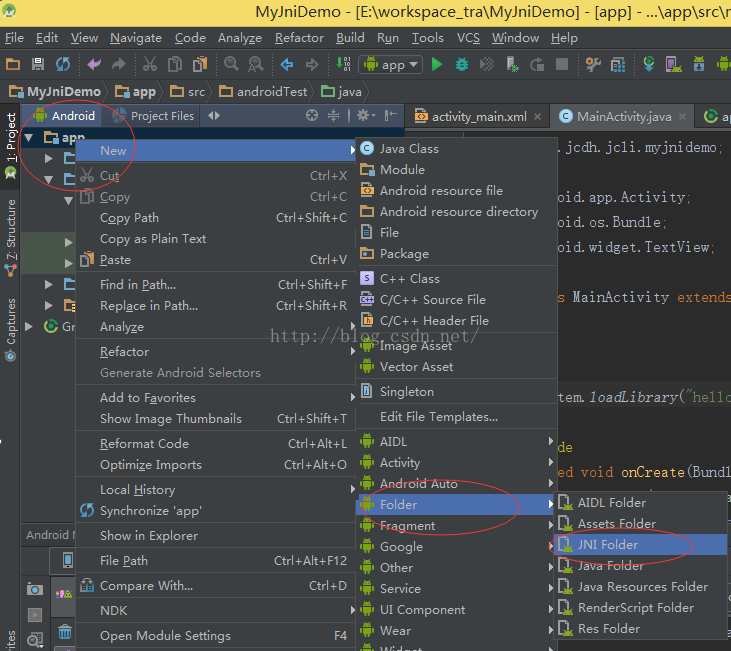
Task: Select Assets Folder option
Action: point(641,524)
